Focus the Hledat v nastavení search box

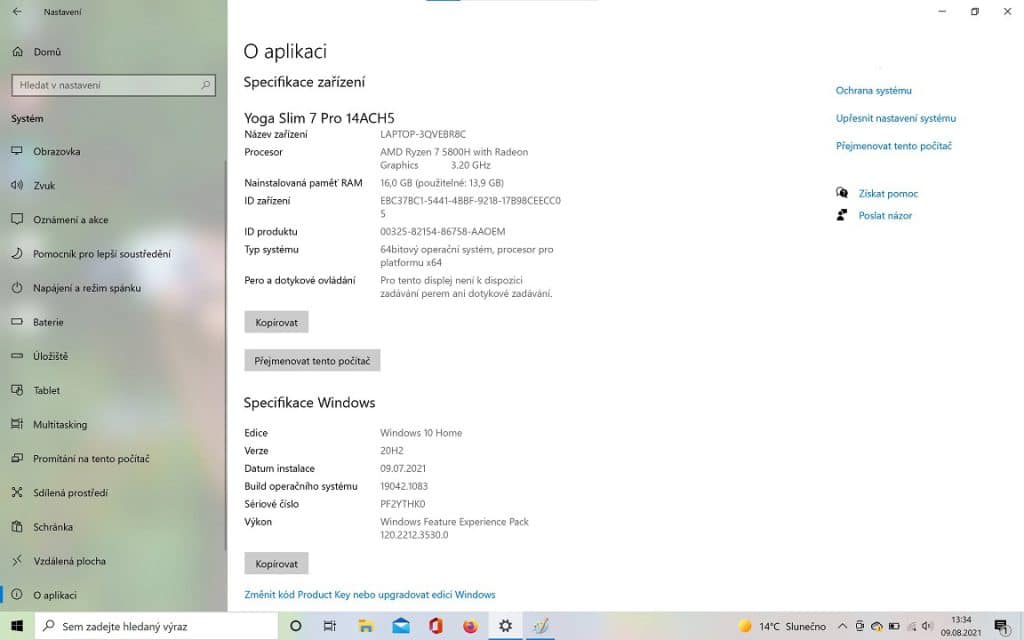click(x=113, y=85)
